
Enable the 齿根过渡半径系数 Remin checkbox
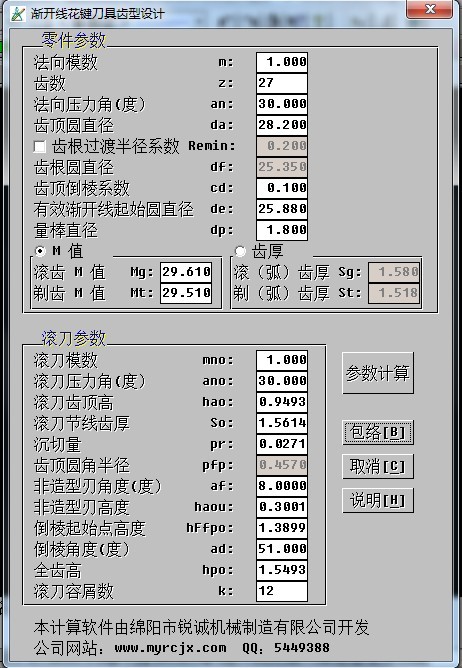[x=40, y=147]
